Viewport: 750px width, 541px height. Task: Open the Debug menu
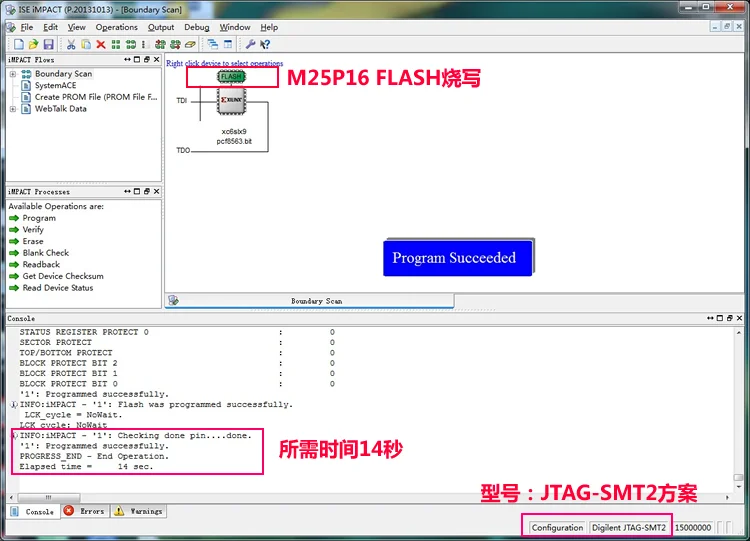(x=197, y=27)
